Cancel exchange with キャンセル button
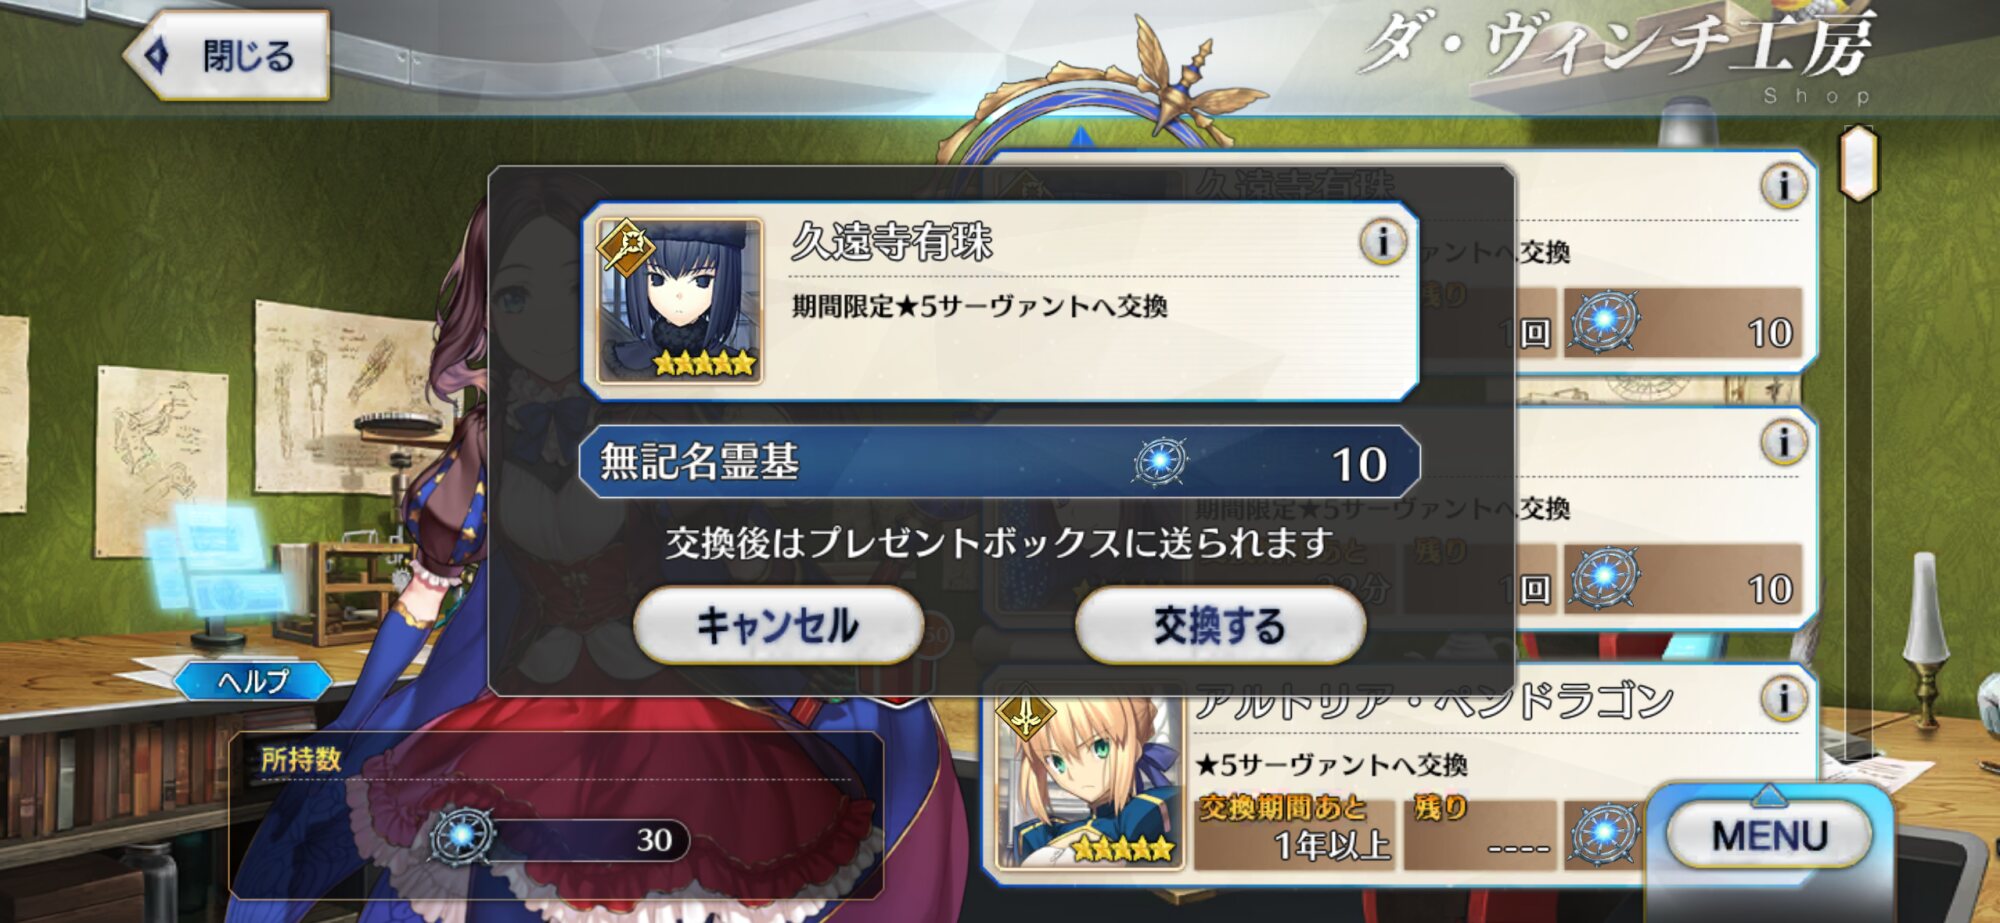The width and height of the screenshot is (2000, 923). pyautogui.click(x=778, y=625)
